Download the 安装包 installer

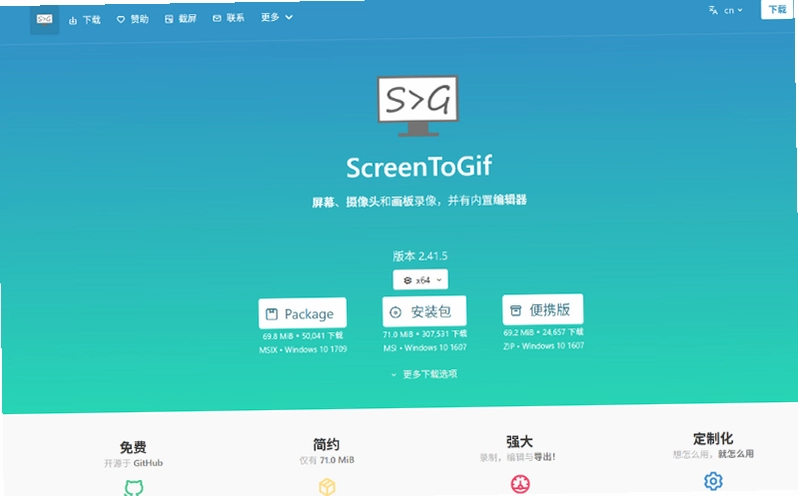[x=424, y=311]
